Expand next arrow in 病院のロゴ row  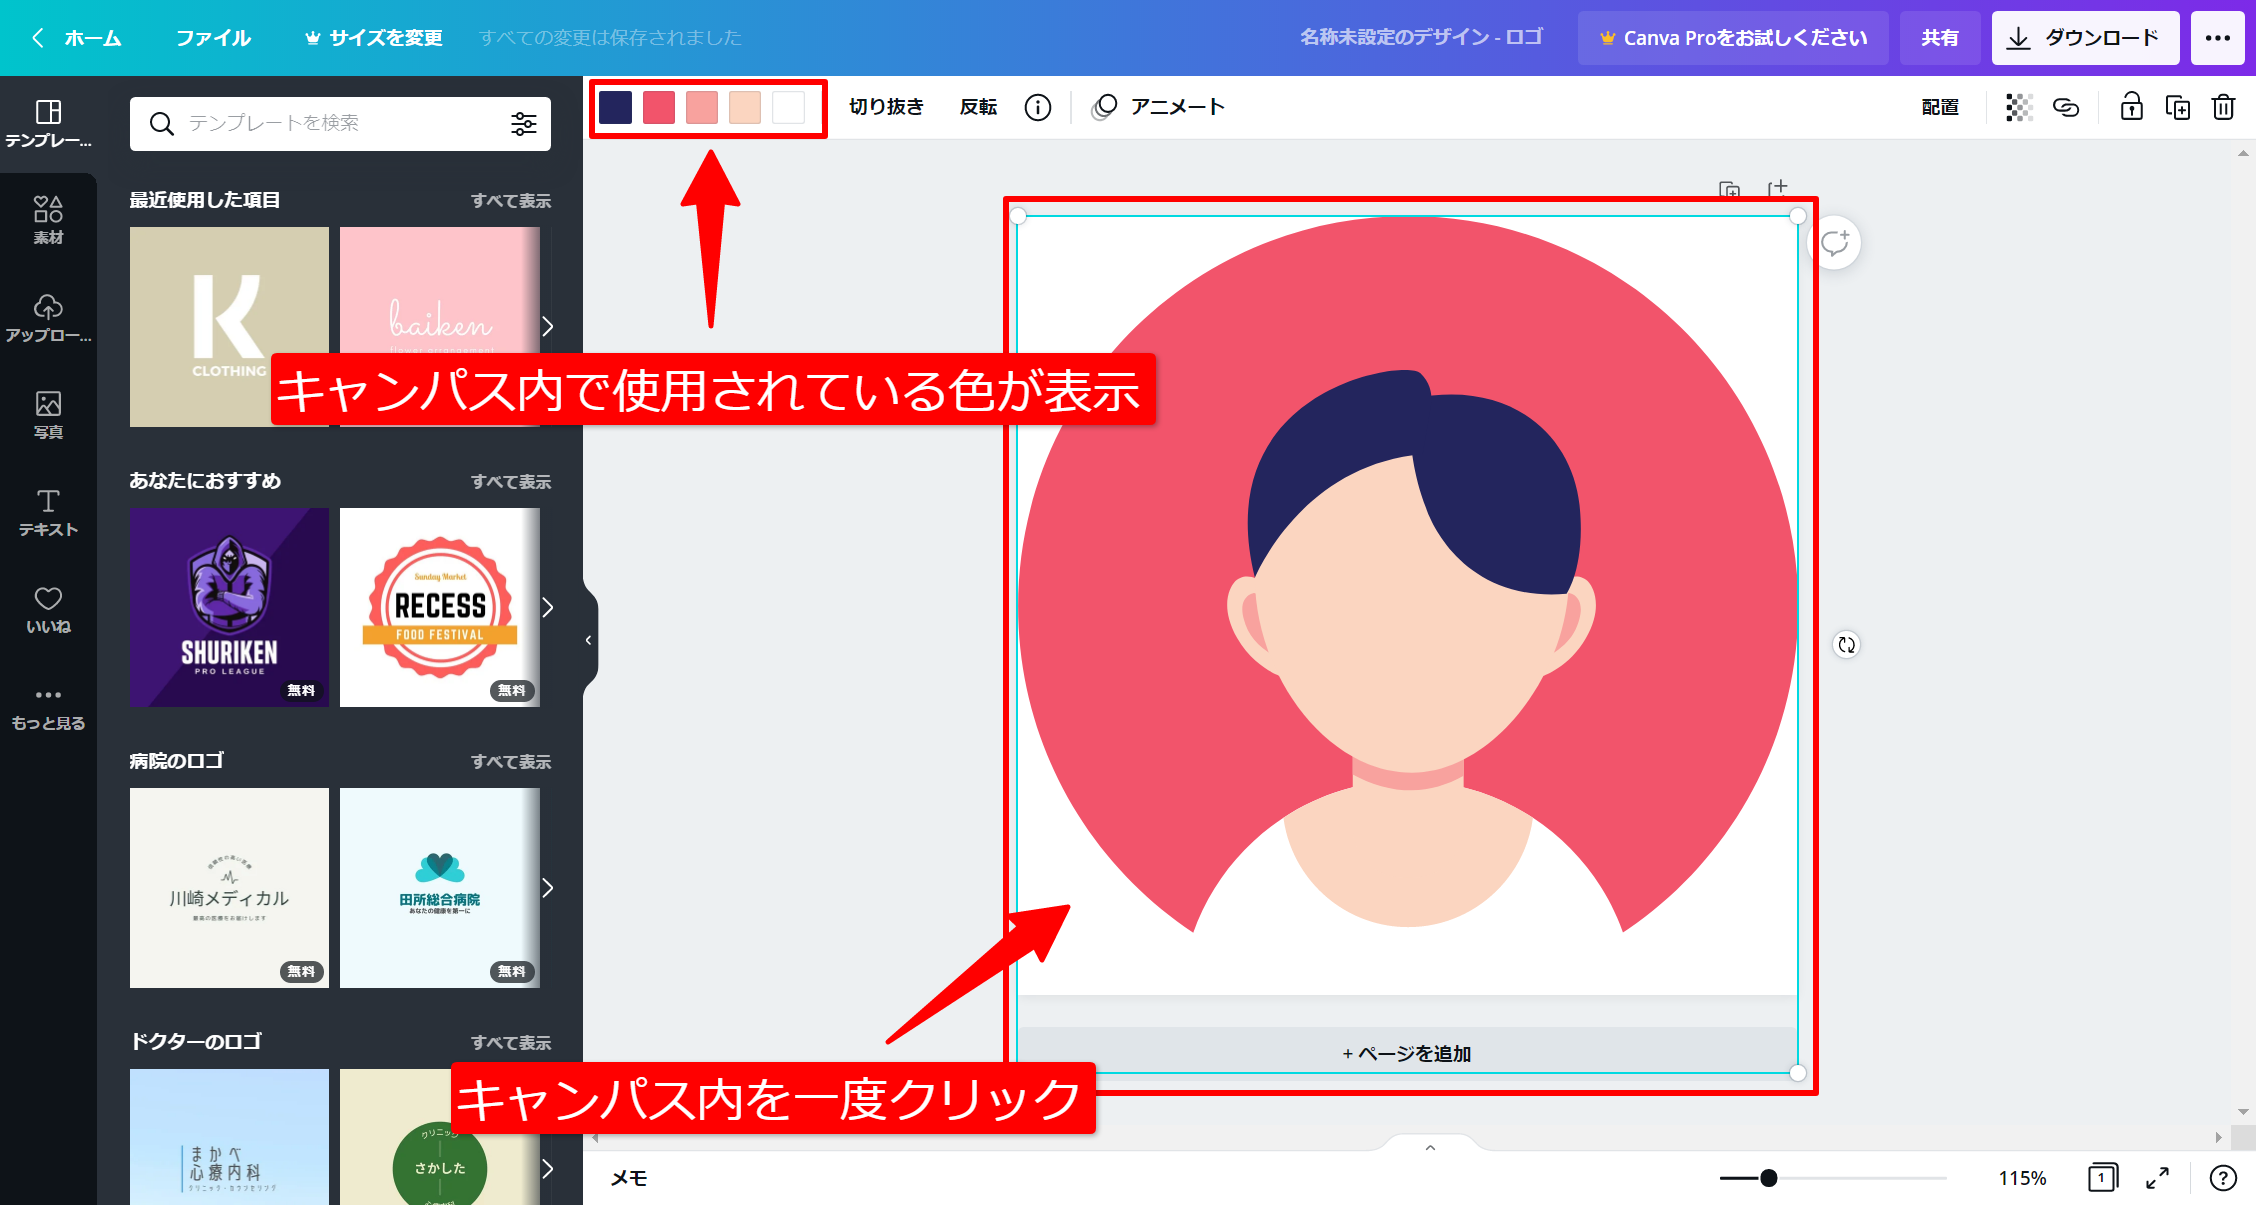[x=547, y=888]
